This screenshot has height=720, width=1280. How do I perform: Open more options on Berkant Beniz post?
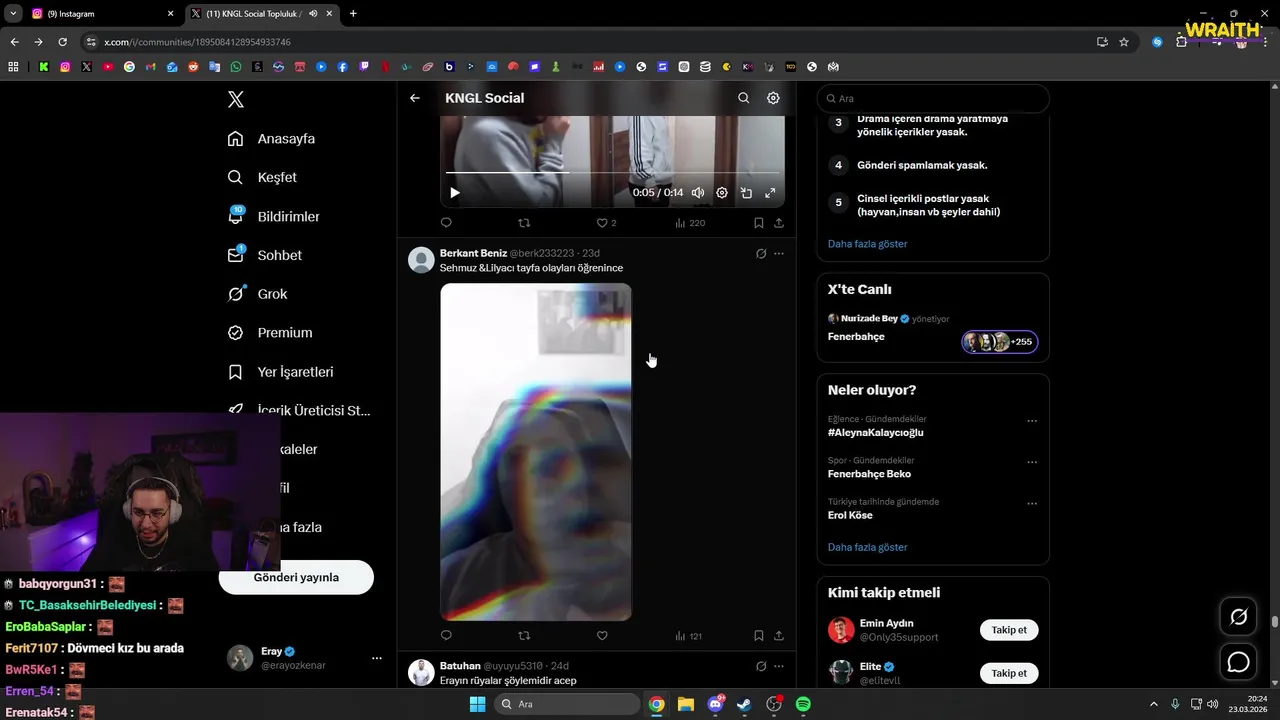coord(779,254)
